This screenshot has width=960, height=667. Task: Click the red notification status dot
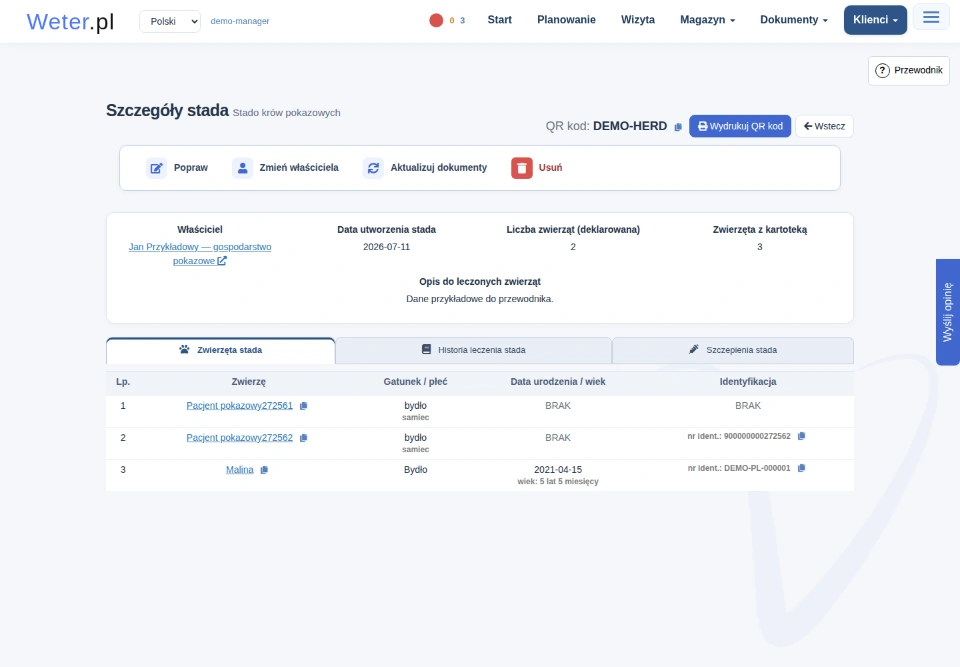436,20
